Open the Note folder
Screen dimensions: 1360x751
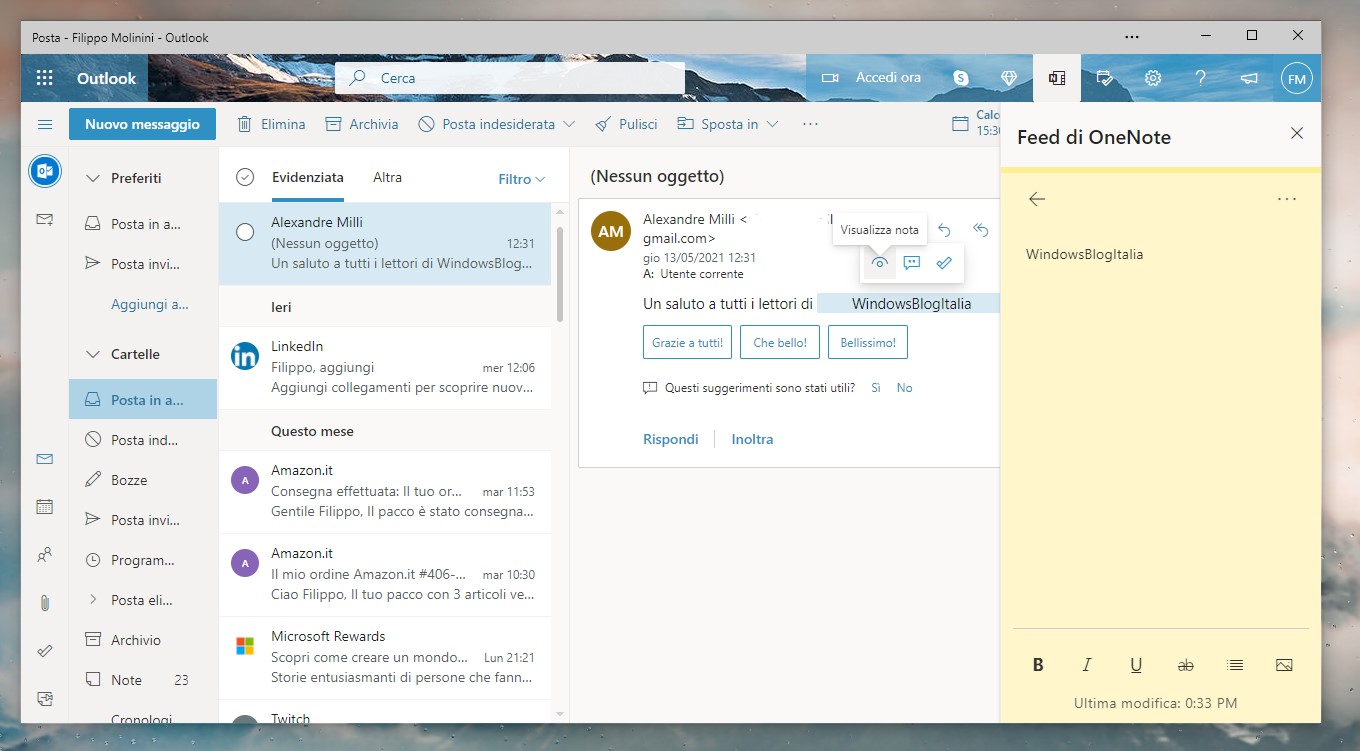coord(142,680)
